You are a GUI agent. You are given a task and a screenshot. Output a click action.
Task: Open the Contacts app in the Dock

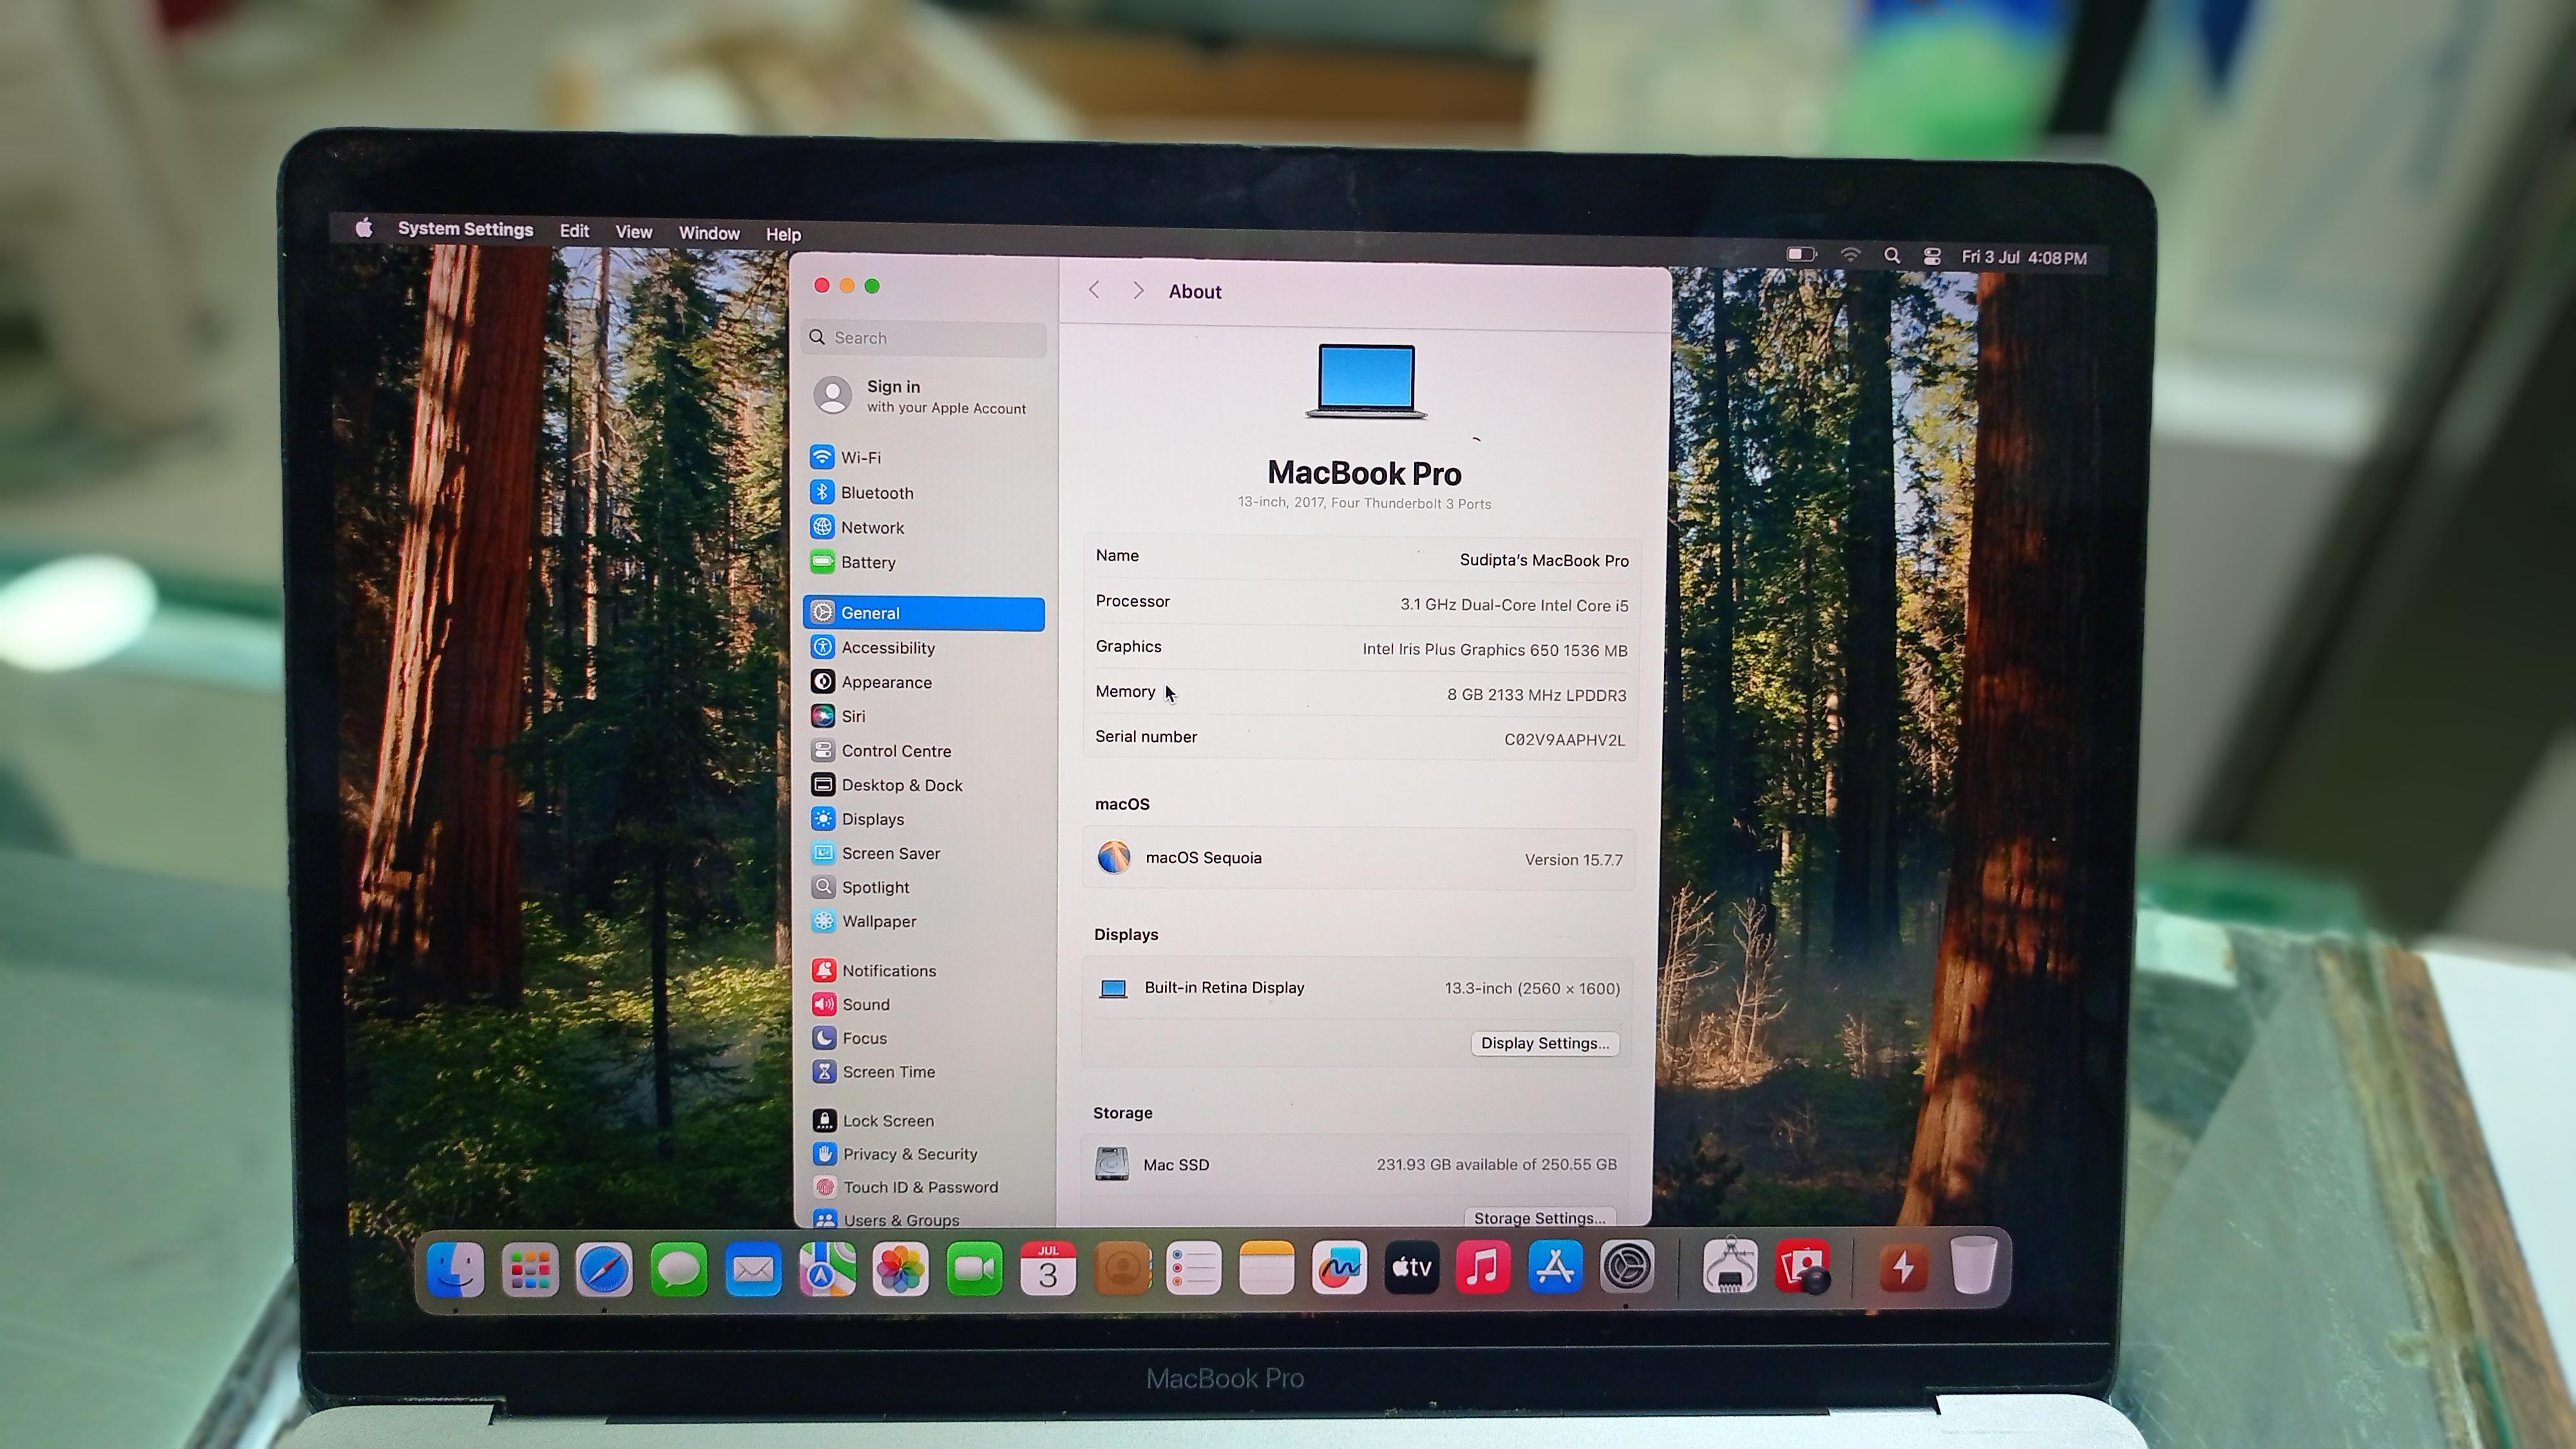click(x=1122, y=1269)
